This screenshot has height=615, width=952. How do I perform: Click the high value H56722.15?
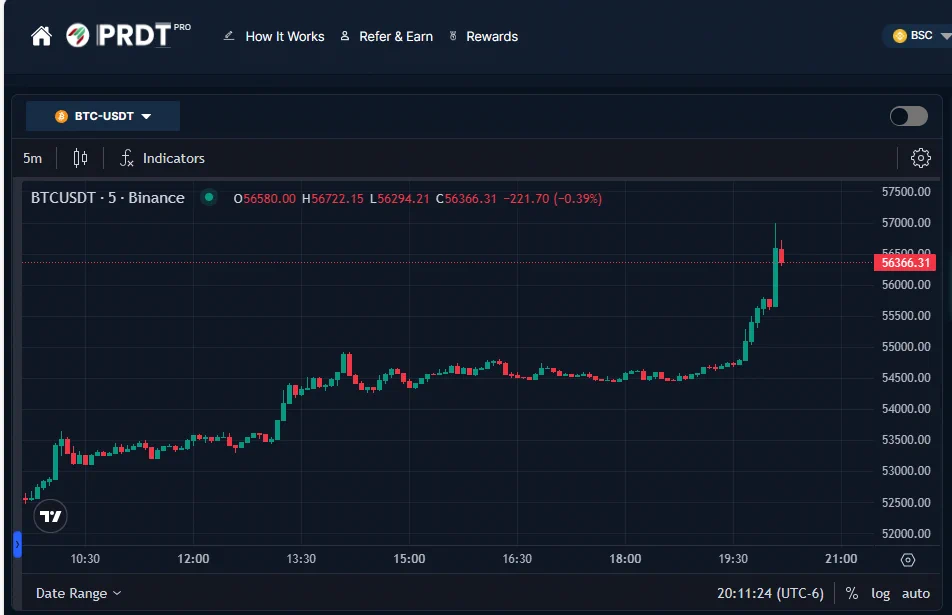point(333,199)
